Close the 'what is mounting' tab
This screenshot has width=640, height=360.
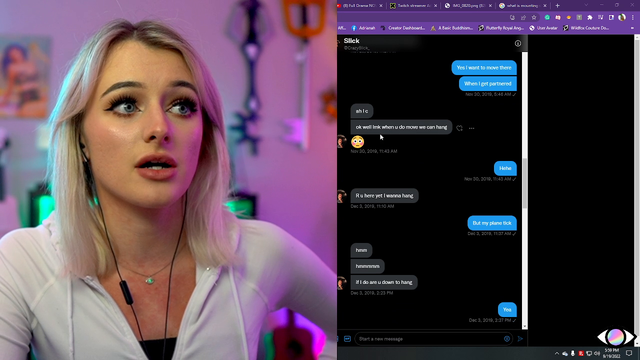tap(545, 6)
